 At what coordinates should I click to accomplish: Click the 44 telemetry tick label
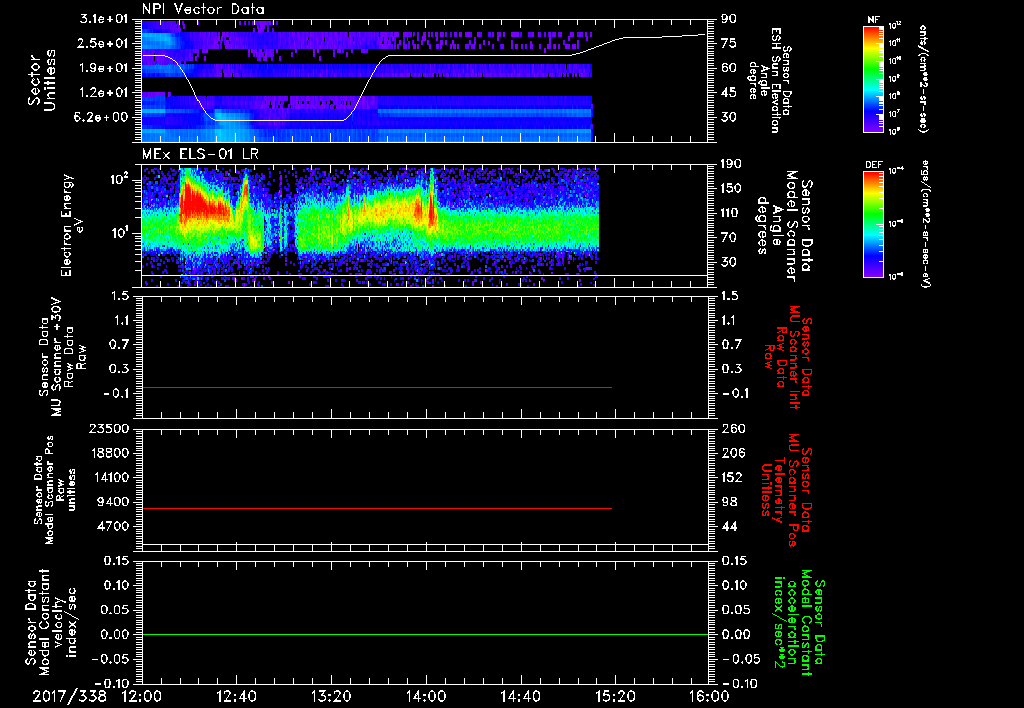(x=729, y=526)
